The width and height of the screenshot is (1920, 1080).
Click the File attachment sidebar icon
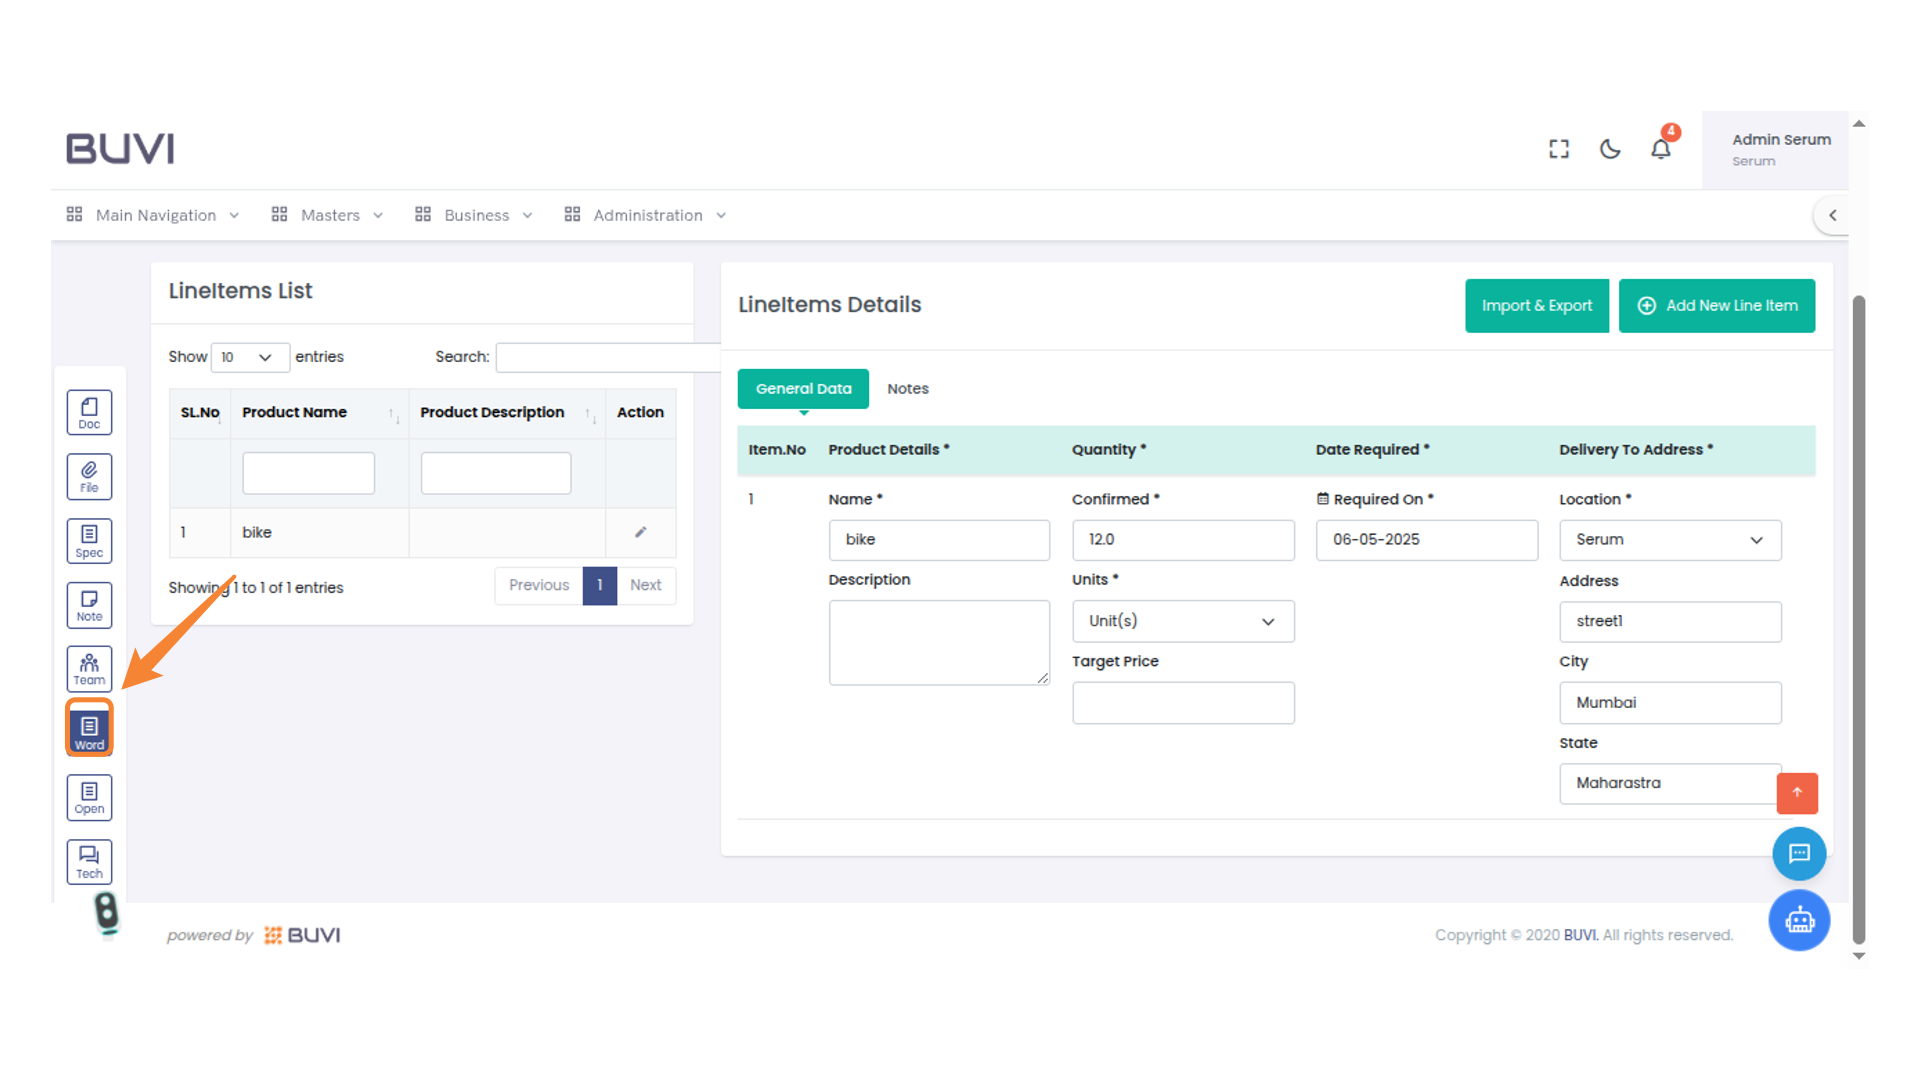[89, 476]
